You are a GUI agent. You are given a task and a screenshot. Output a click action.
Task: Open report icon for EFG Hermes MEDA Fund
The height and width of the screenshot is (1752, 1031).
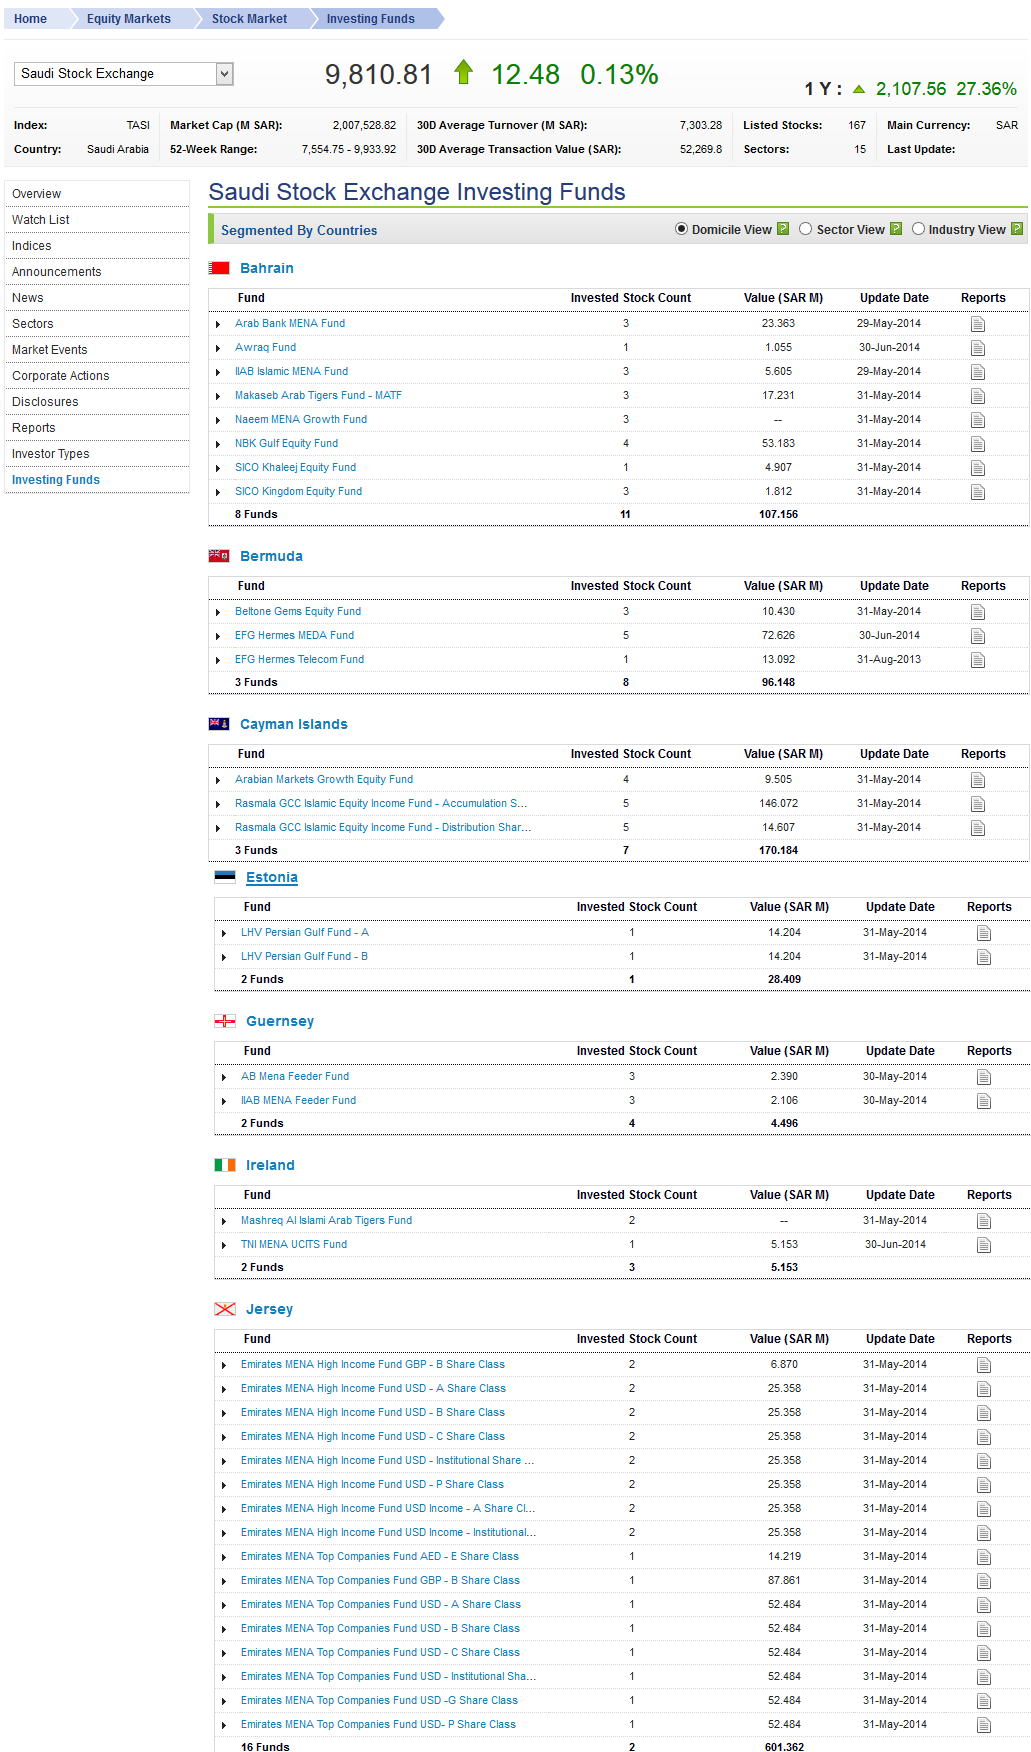click(x=978, y=636)
